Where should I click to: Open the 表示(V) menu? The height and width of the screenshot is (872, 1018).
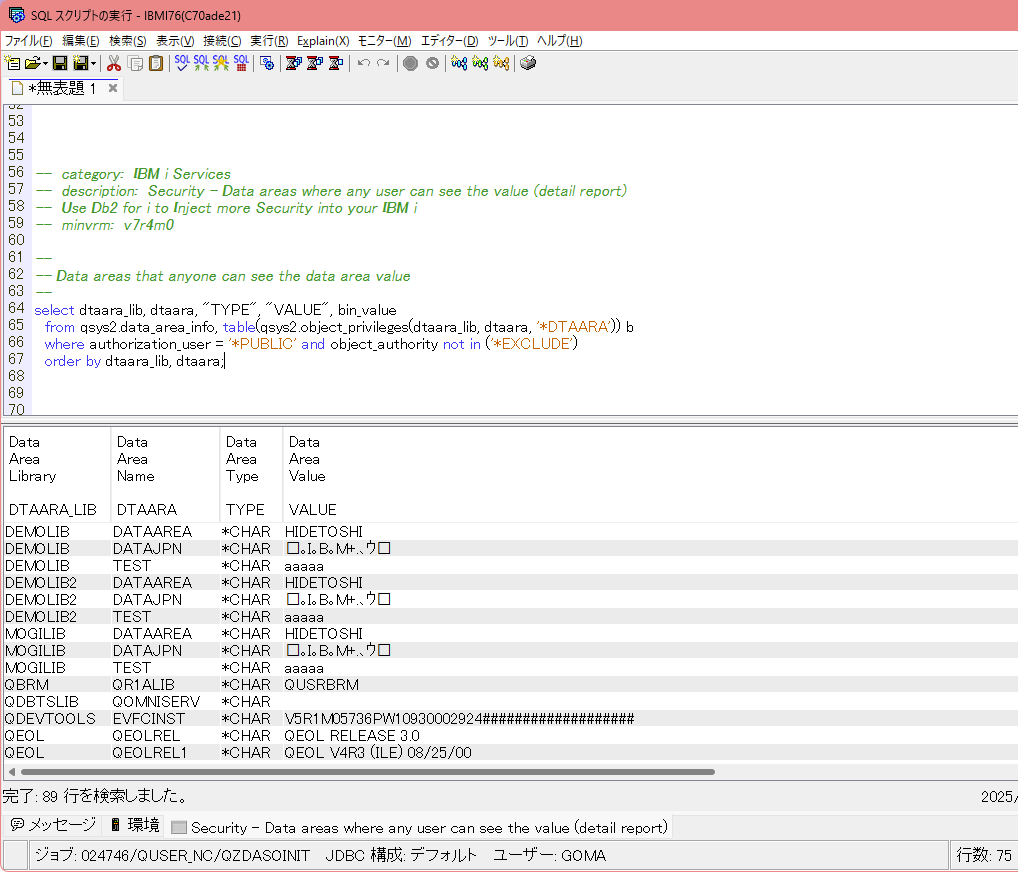coord(175,41)
